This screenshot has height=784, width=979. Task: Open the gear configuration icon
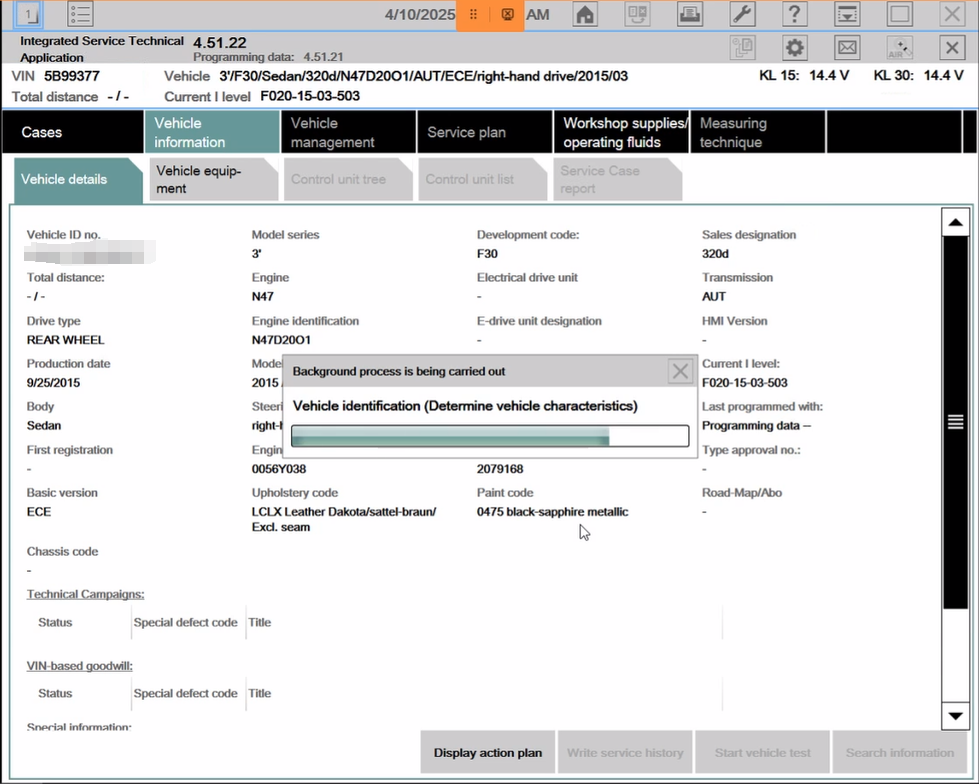click(794, 48)
